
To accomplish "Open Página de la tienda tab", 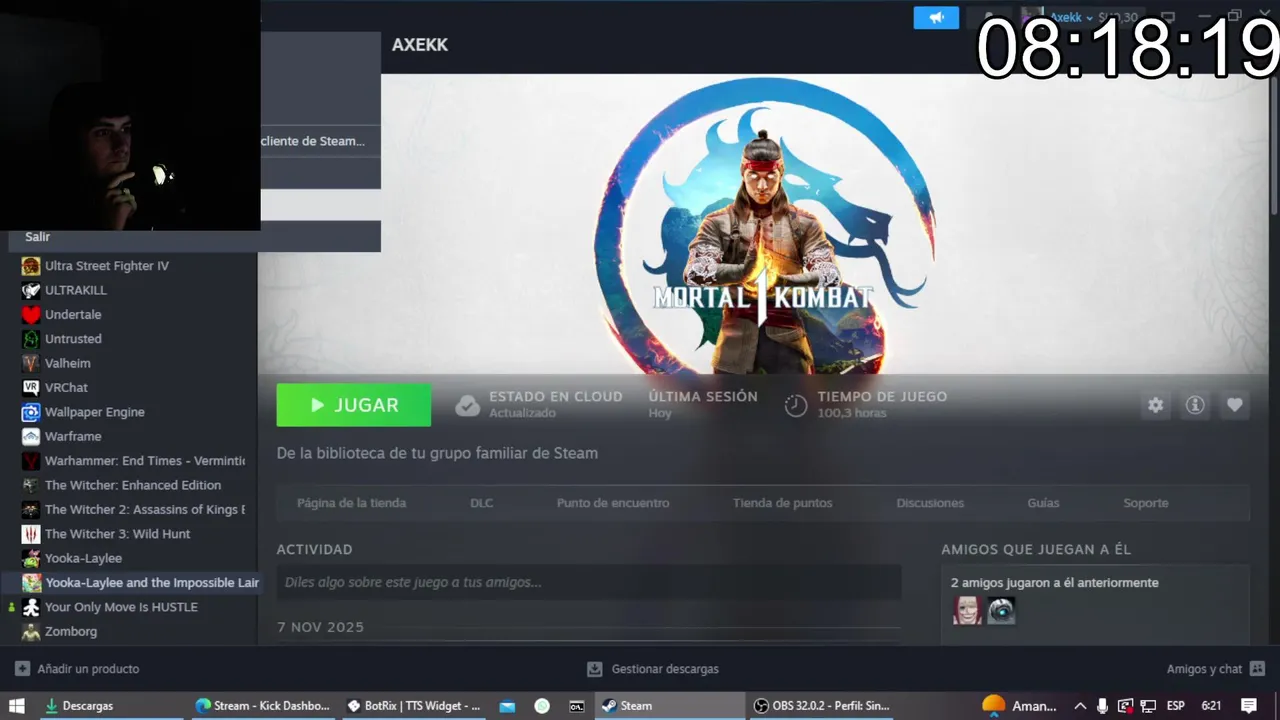I will 351,503.
